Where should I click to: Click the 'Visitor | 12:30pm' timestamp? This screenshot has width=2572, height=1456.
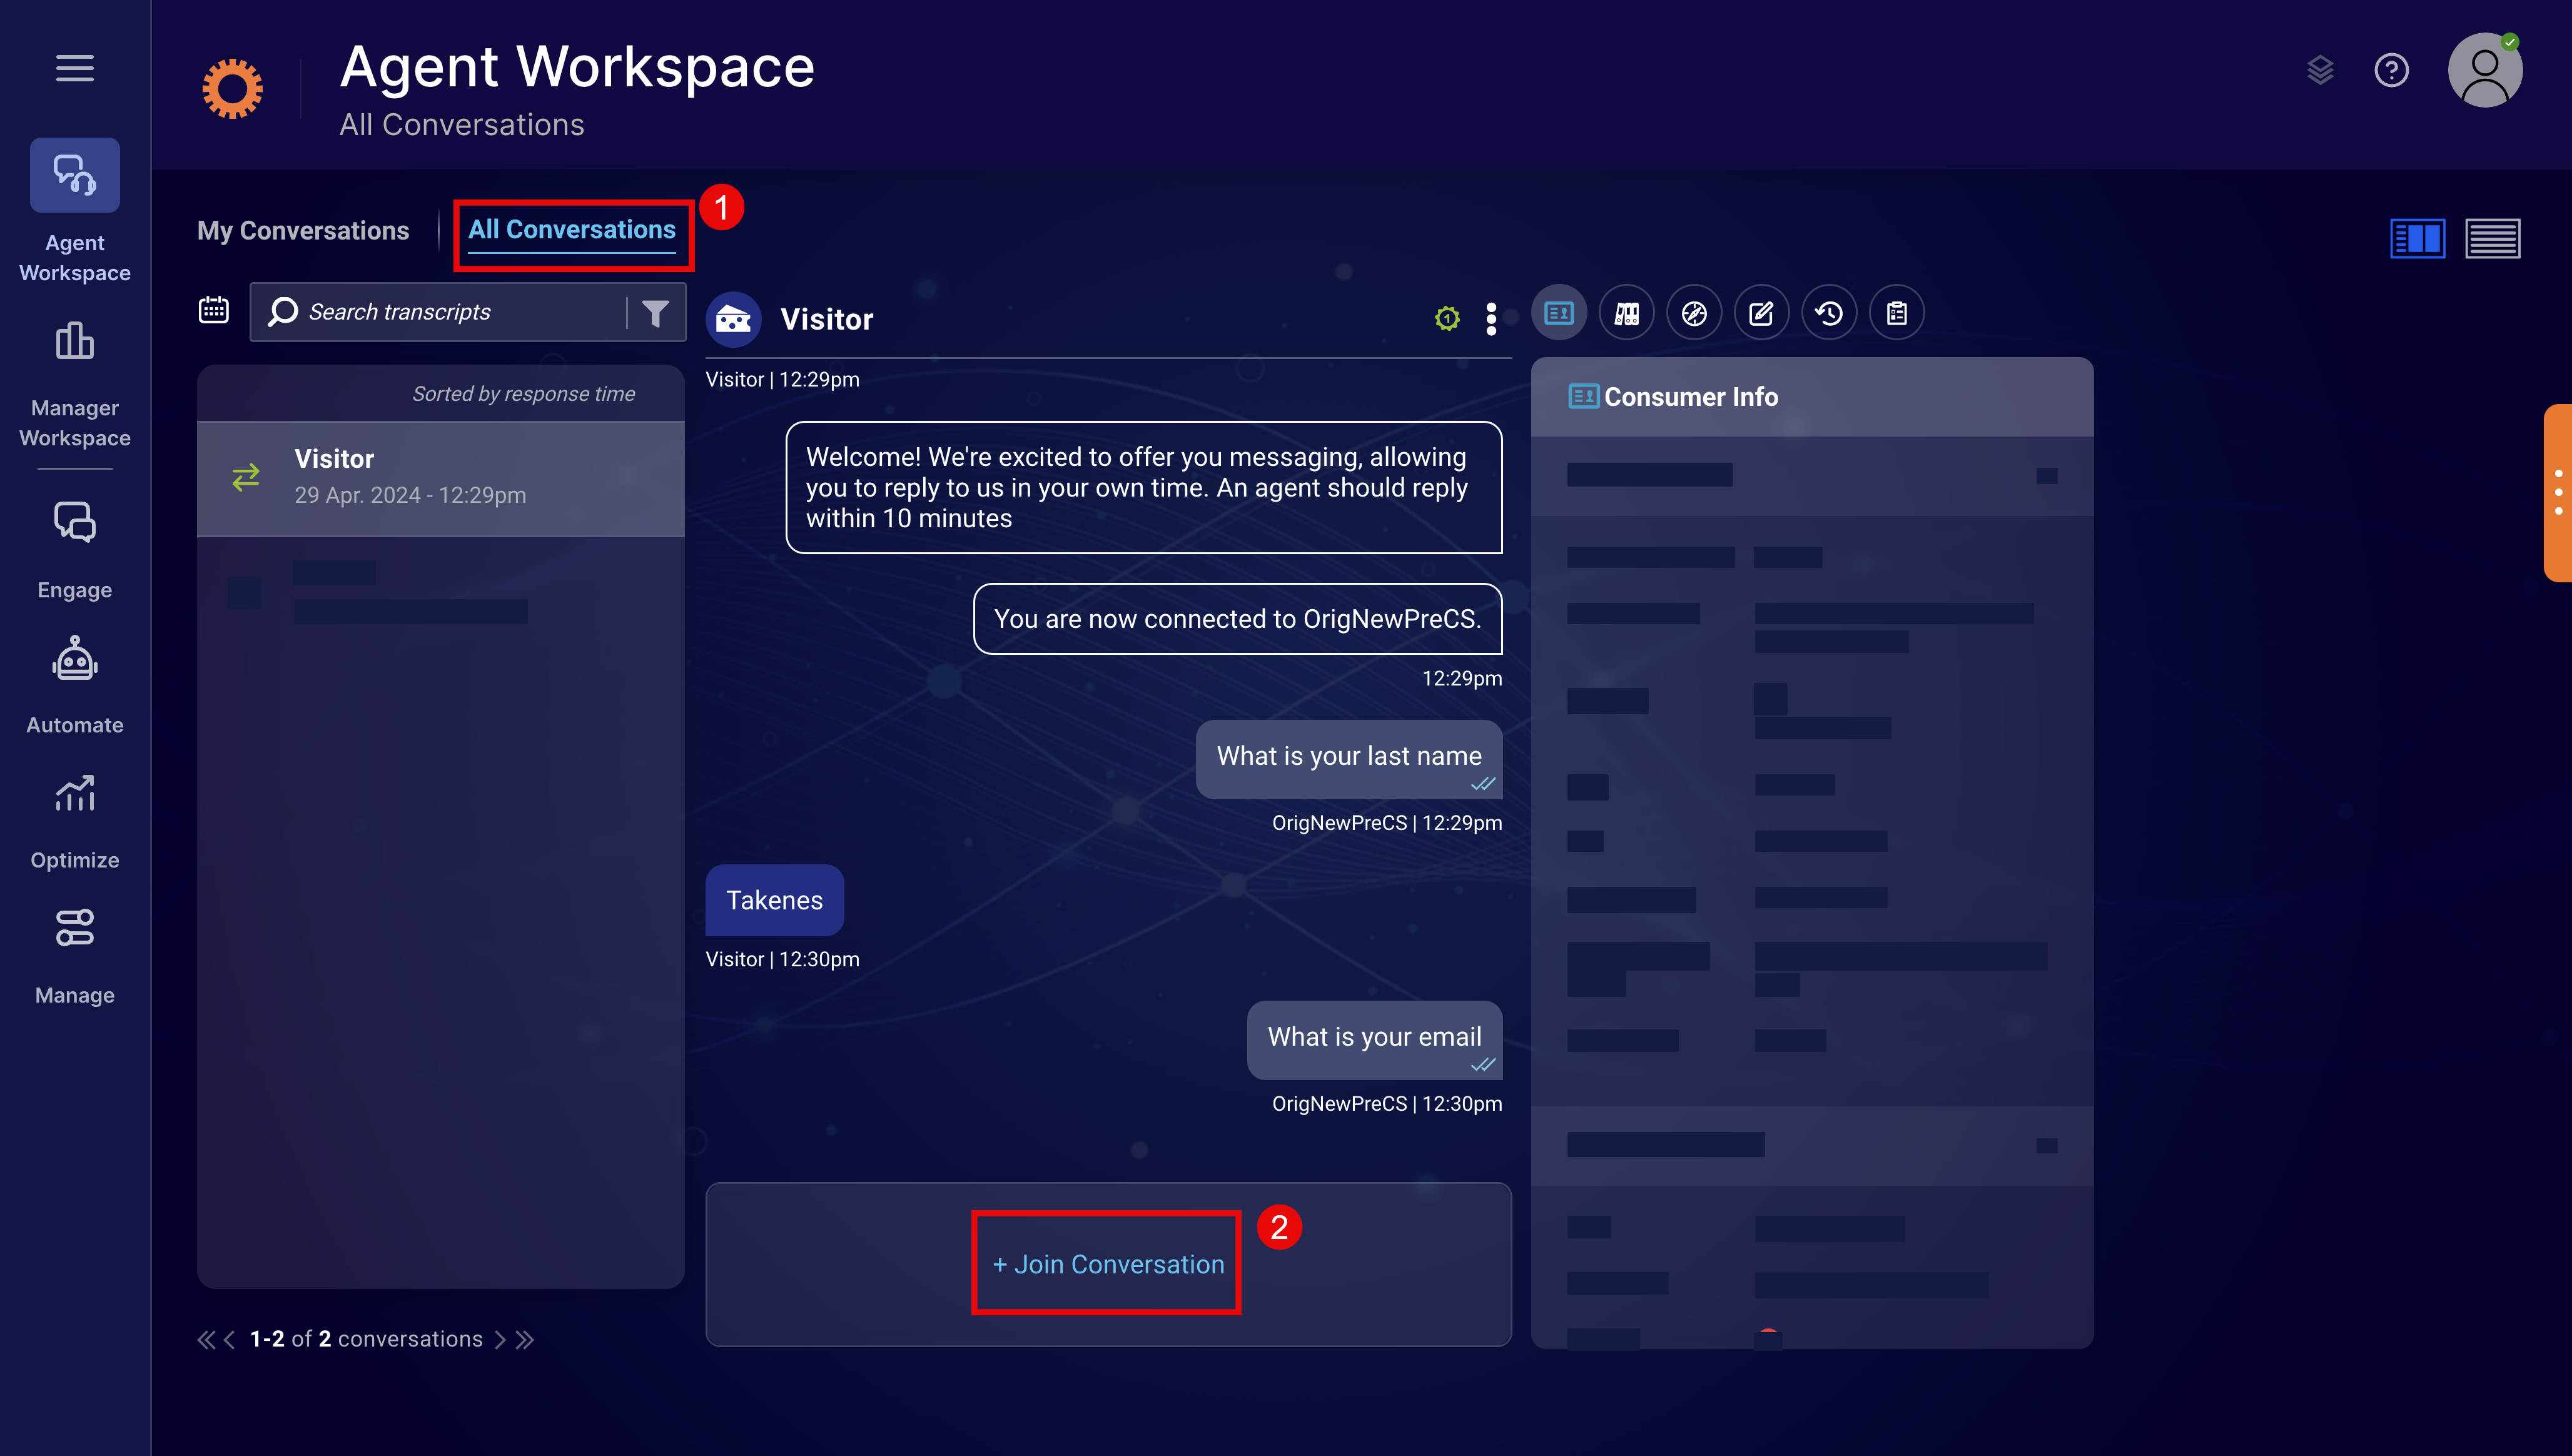point(783,959)
